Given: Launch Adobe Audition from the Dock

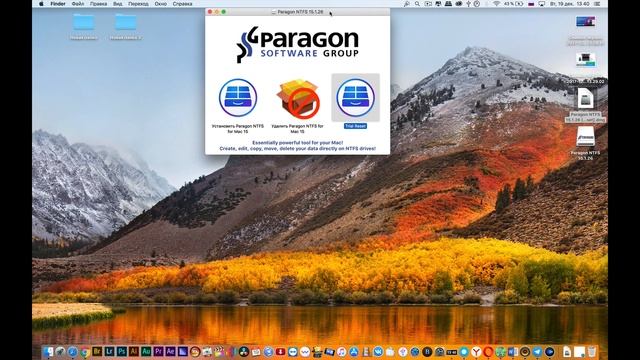Looking at the screenshot, I should [x=146, y=351].
